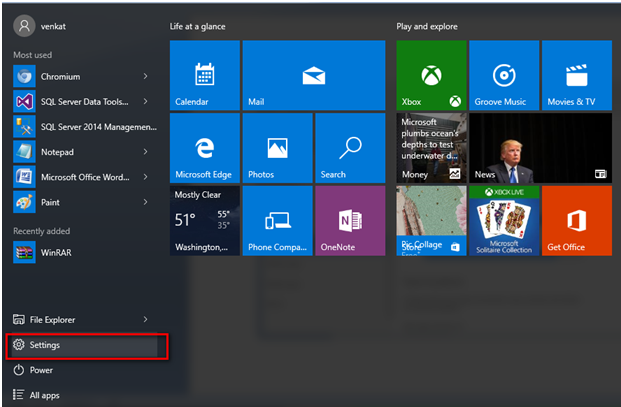Open the Groove Music tile

[x=504, y=75]
